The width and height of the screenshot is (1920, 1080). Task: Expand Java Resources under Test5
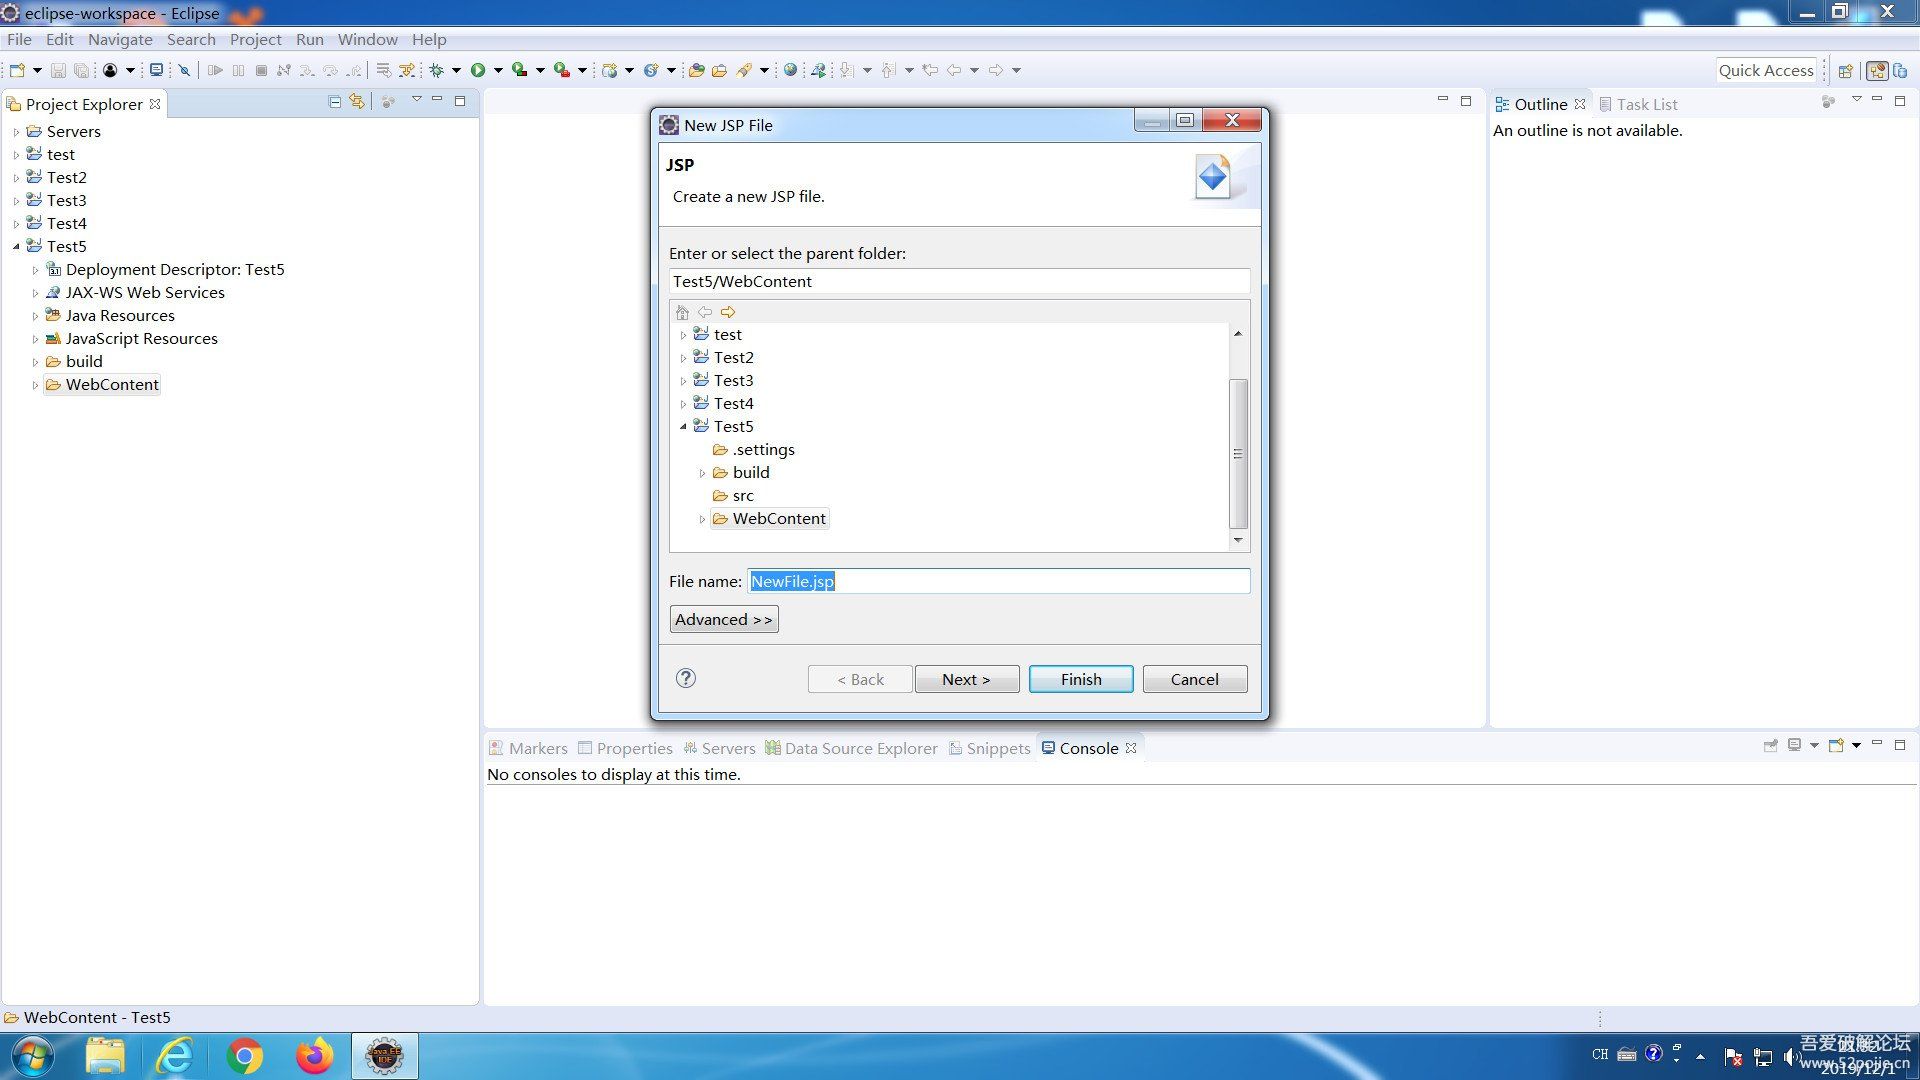(35, 316)
